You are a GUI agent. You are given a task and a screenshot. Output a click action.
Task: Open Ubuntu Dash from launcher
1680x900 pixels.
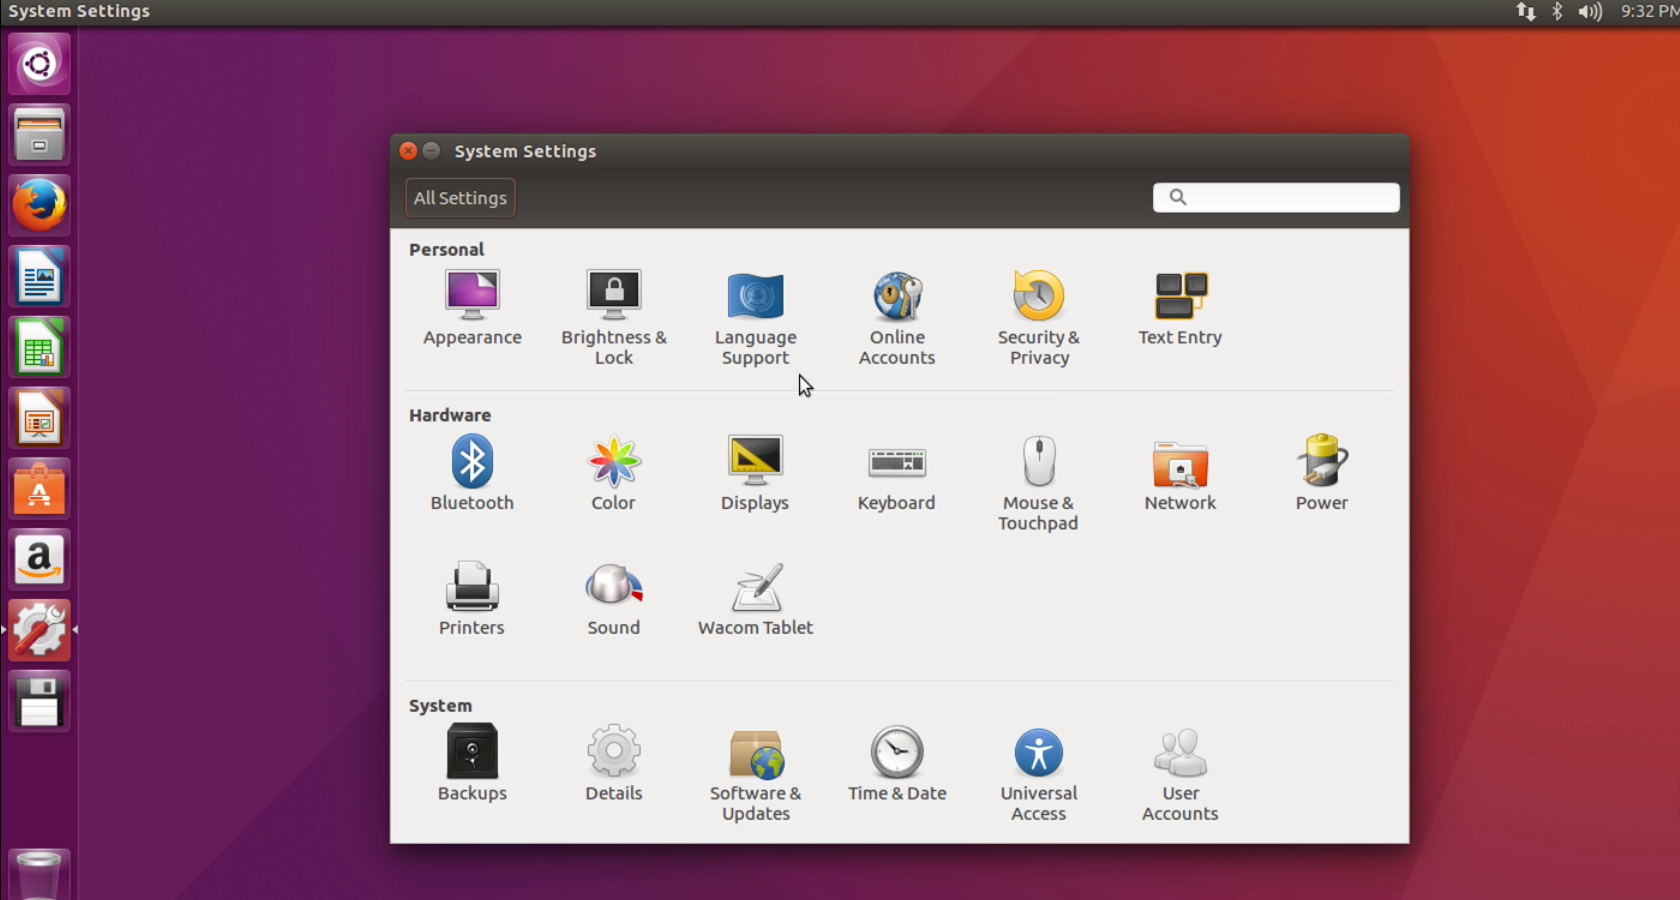coord(39,65)
